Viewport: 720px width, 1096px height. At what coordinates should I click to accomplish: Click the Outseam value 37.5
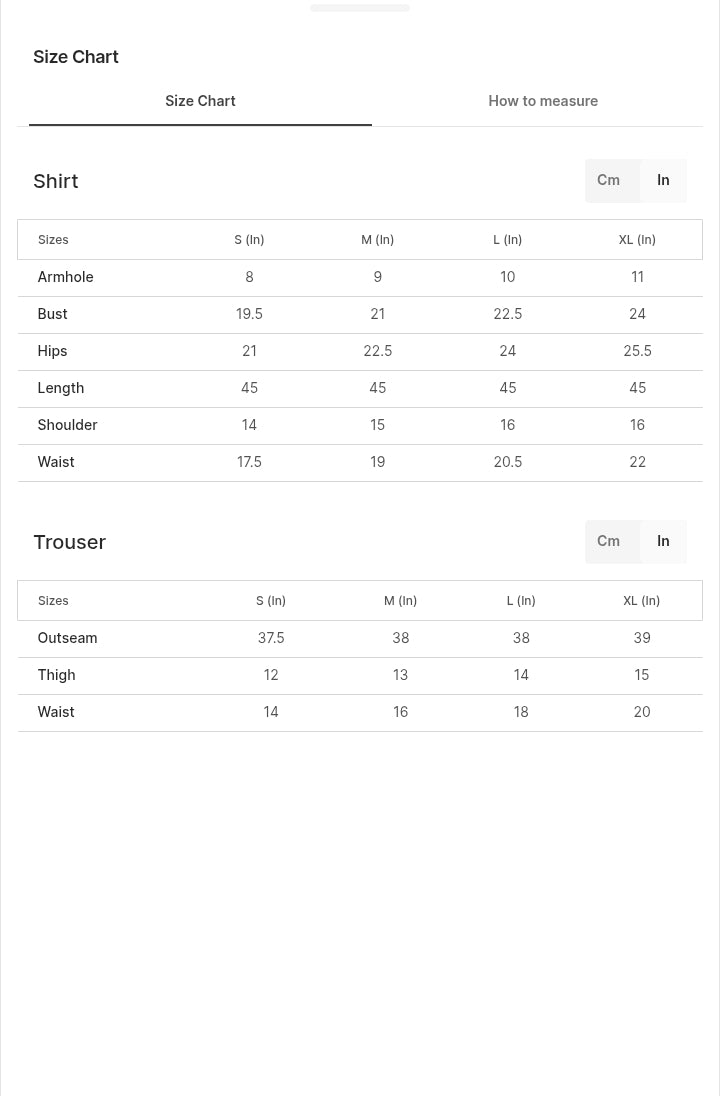(271, 638)
